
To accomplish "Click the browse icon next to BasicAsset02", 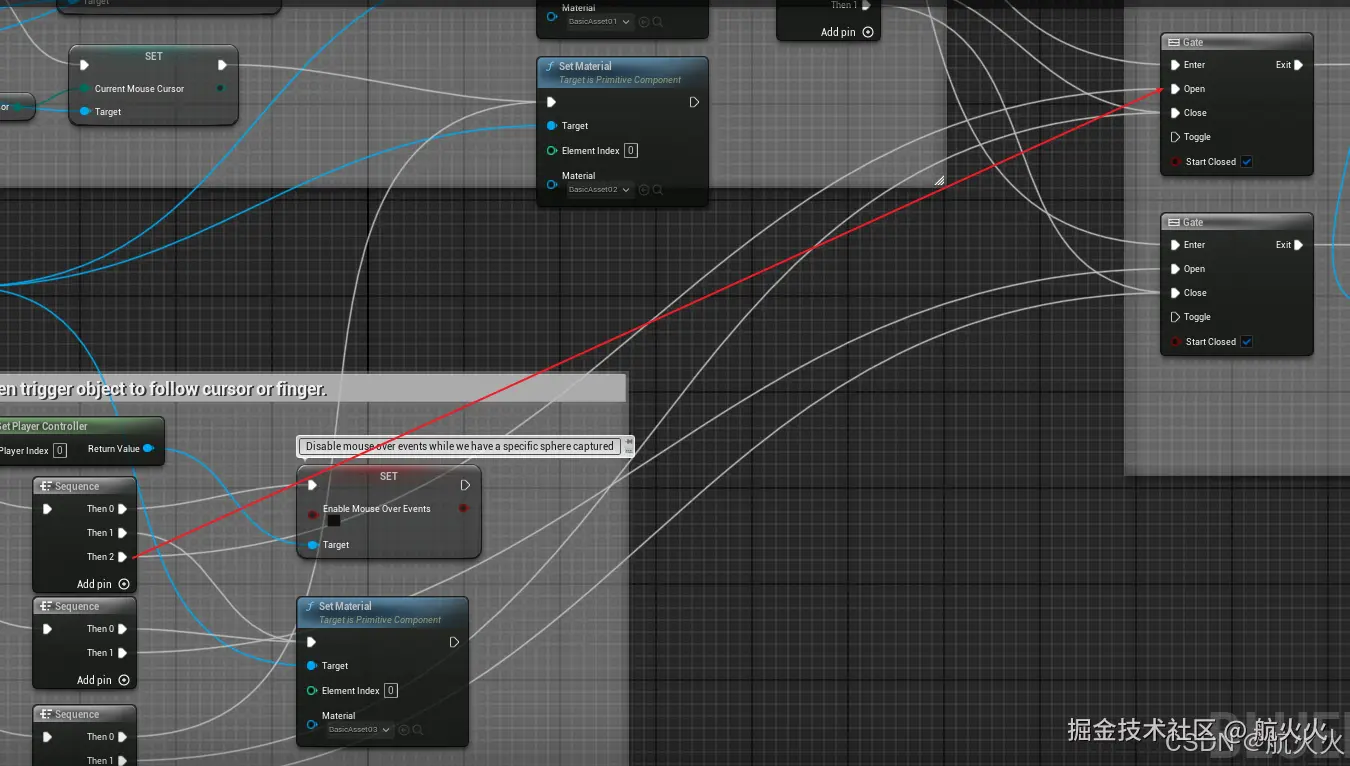I will [x=643, y=190].
